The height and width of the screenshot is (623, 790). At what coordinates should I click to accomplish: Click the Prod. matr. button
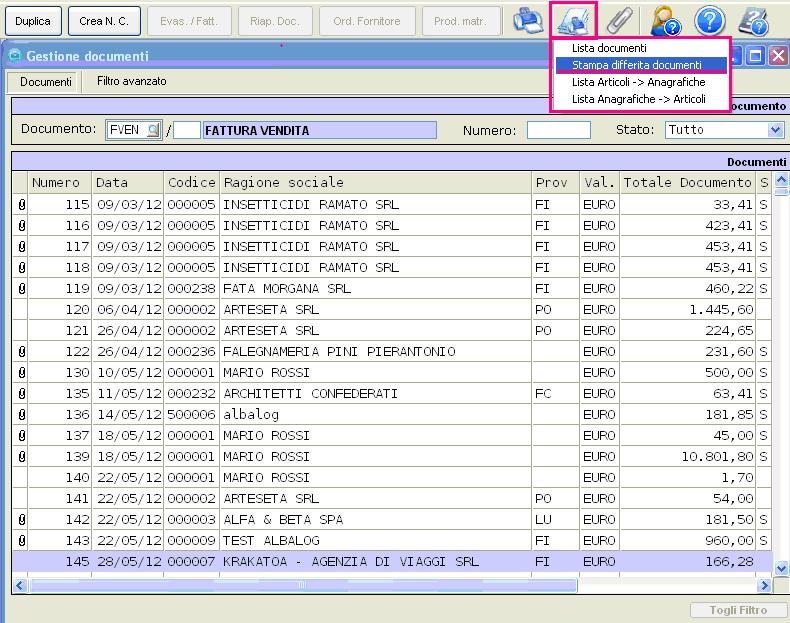pos(460,21)
